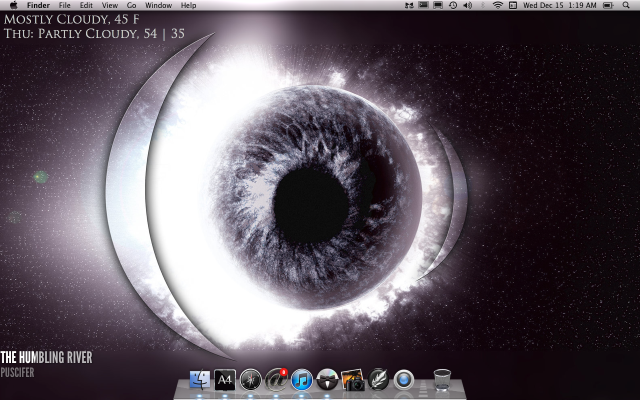
Task: Open the Apple menu
Action: (x=12, y=6)
